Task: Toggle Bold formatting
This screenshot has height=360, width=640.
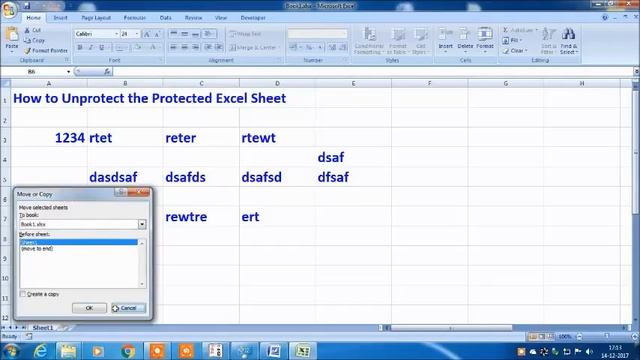Action: click(80, 48)
